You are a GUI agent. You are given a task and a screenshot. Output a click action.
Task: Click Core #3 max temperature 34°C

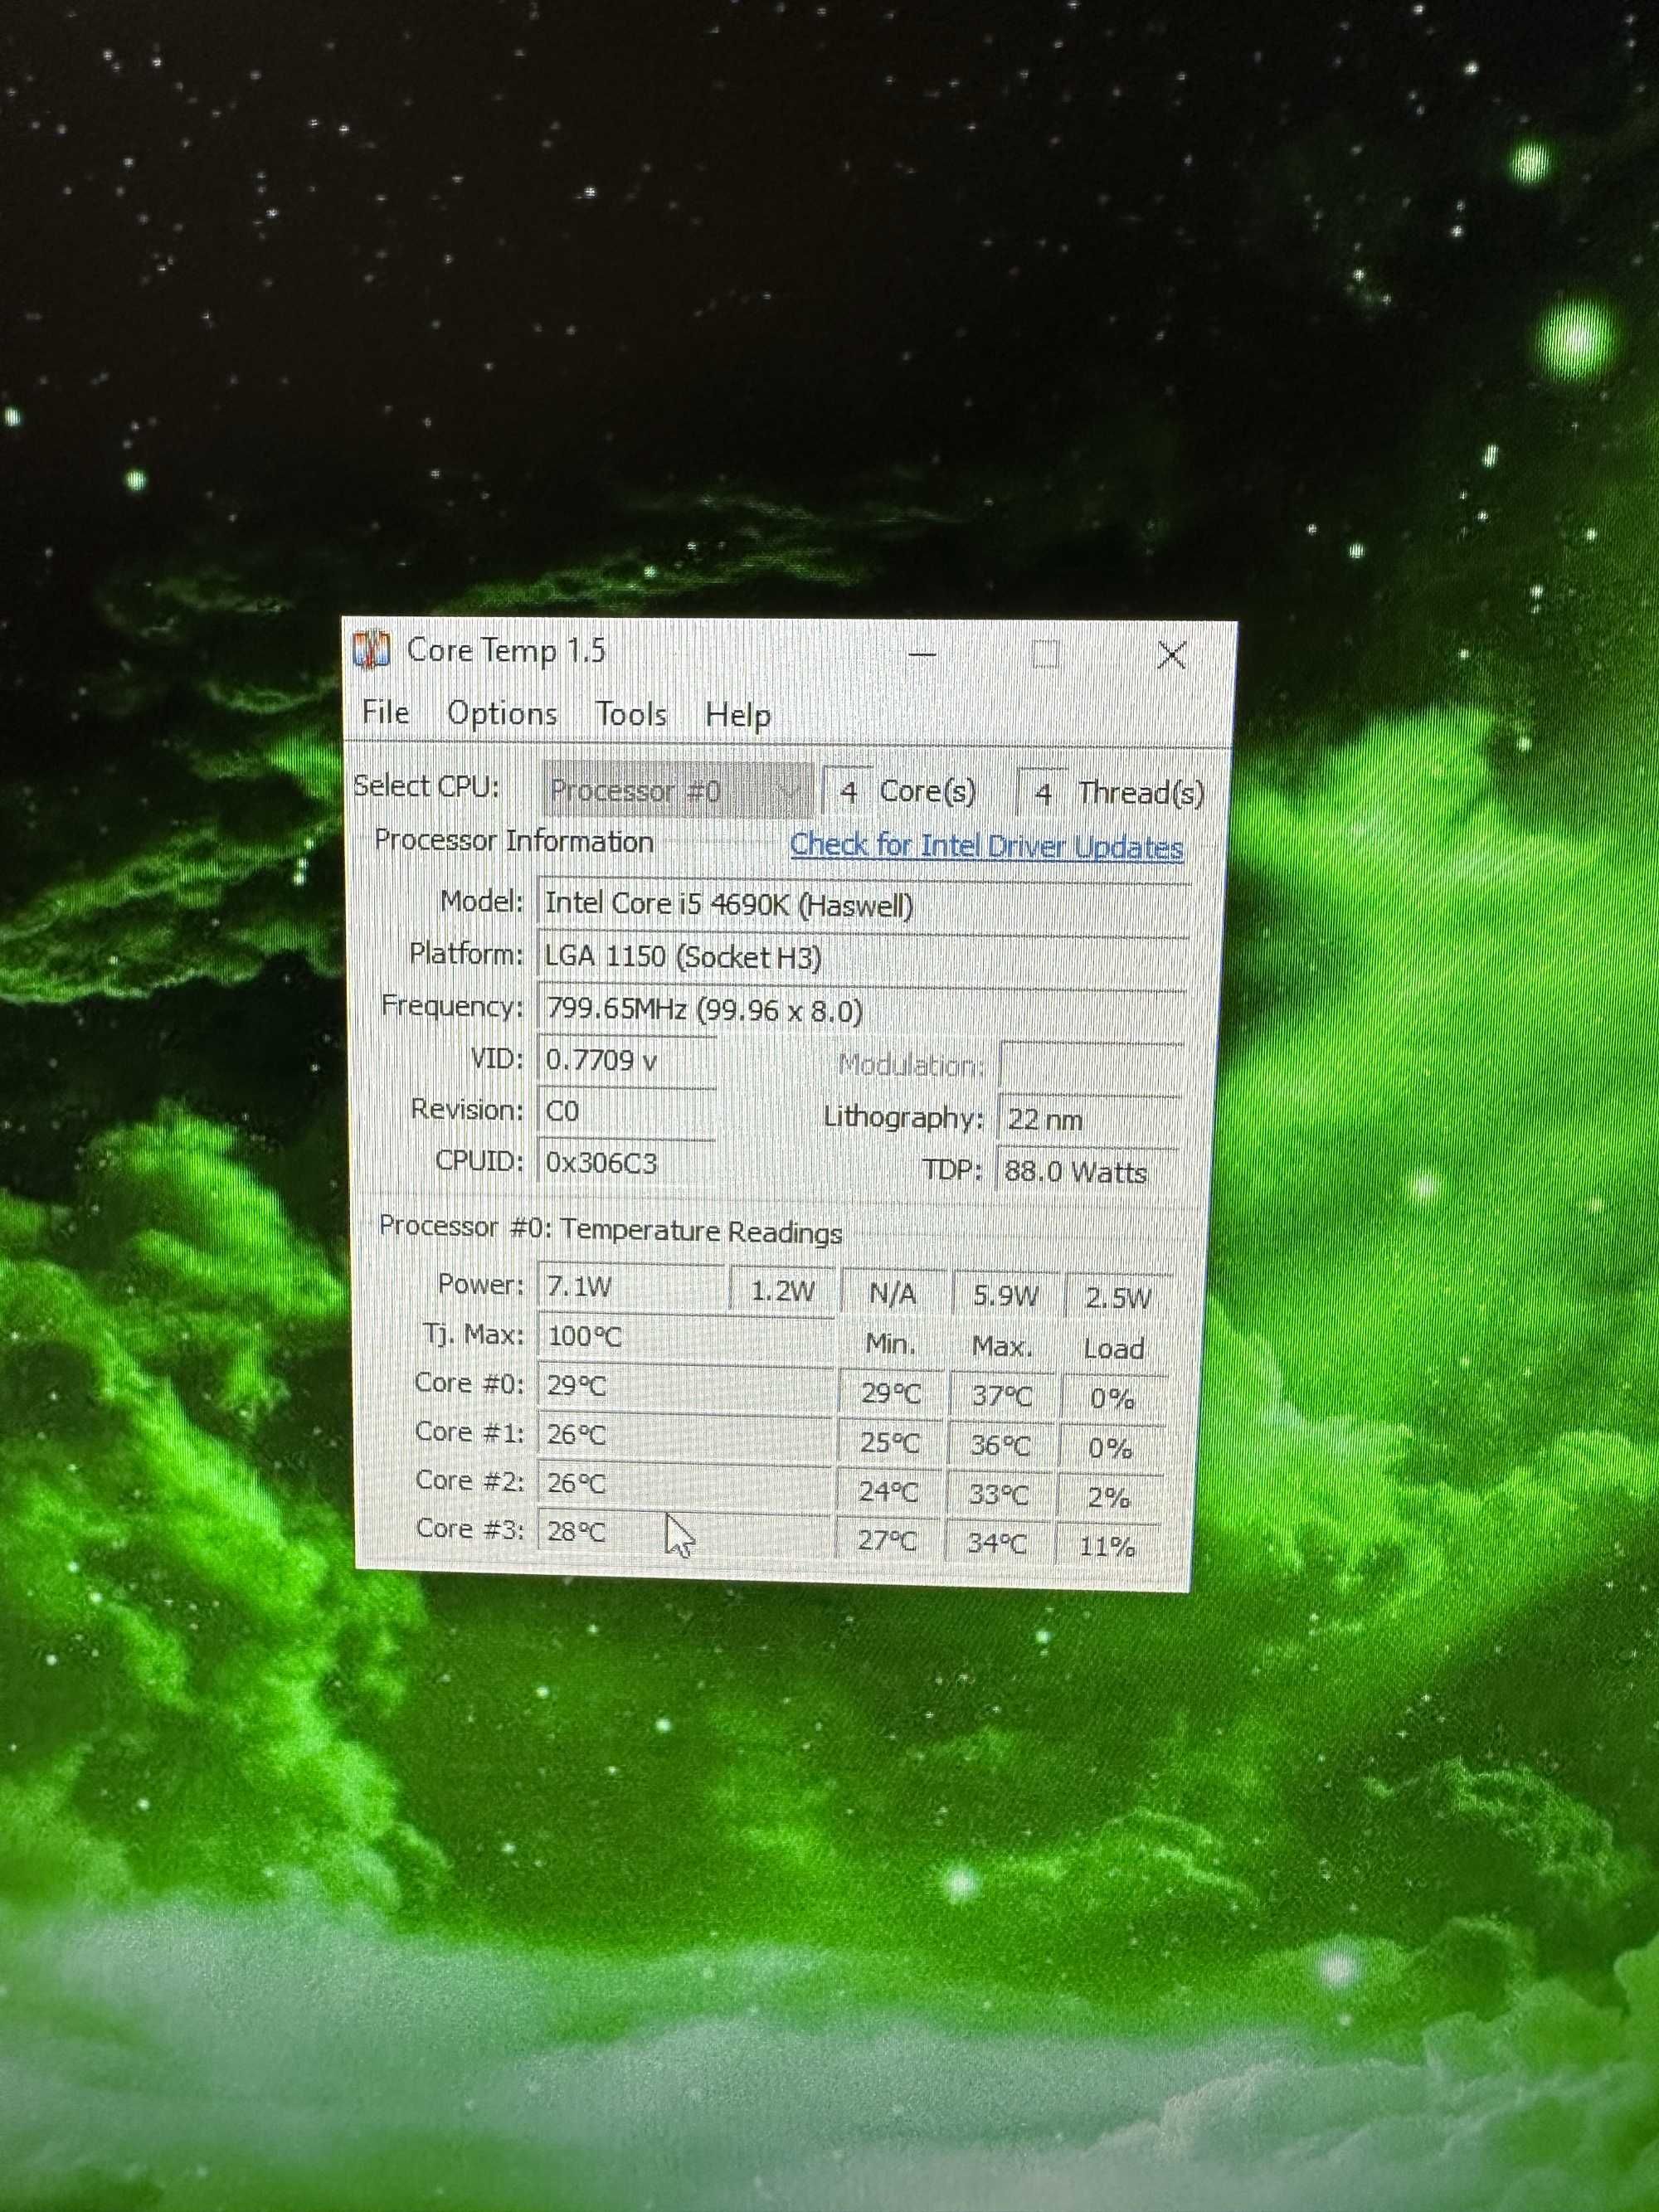[996, 1543]
